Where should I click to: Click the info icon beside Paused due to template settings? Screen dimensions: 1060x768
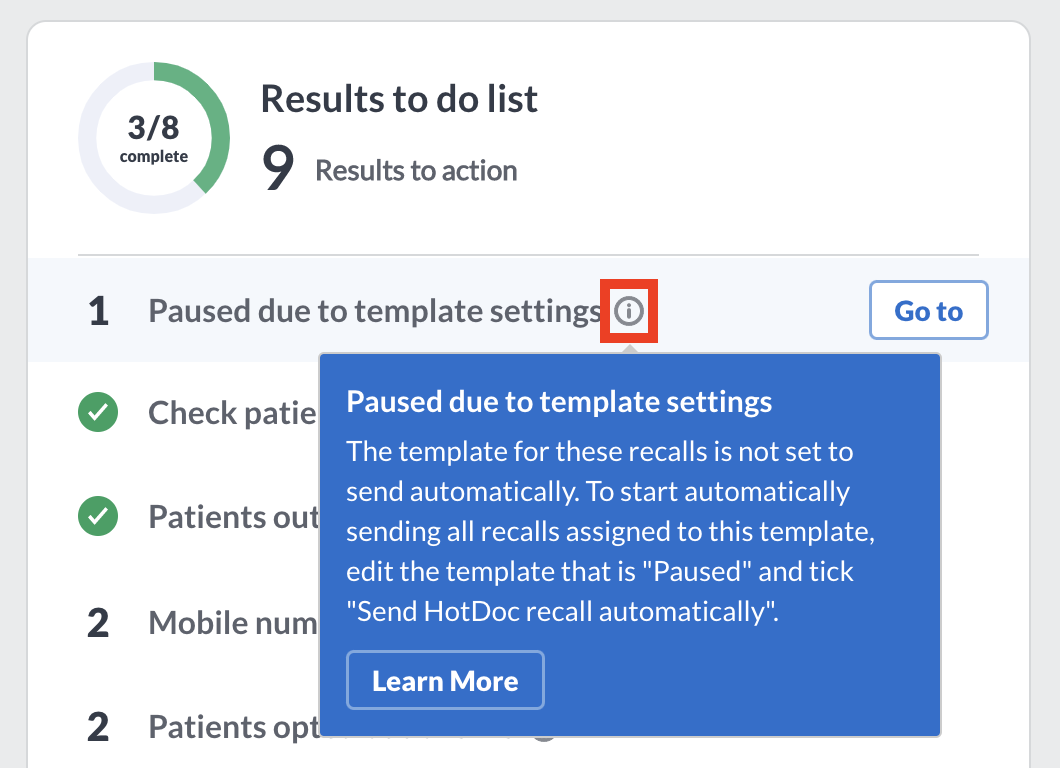629,312
